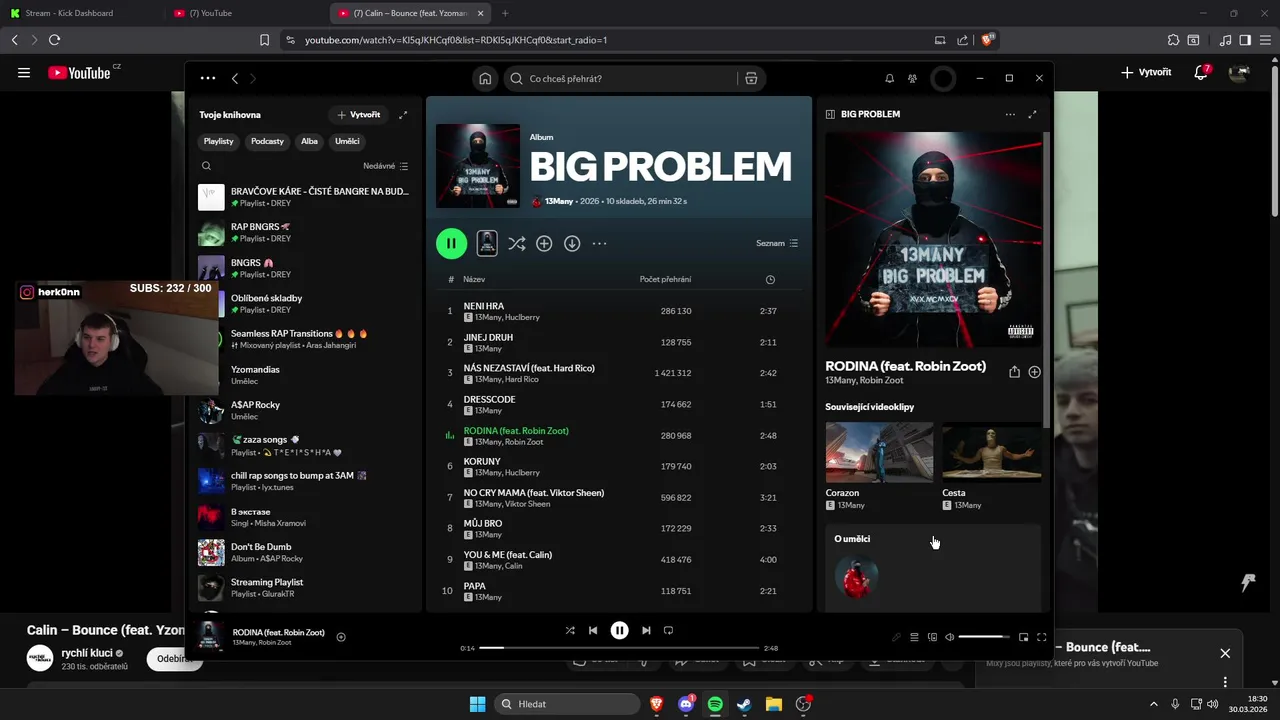Collapse the BIG PROBLEM now-playing panel
Image resolution: width=1280 pixels, height=720 pixels.
click(830, 114)
